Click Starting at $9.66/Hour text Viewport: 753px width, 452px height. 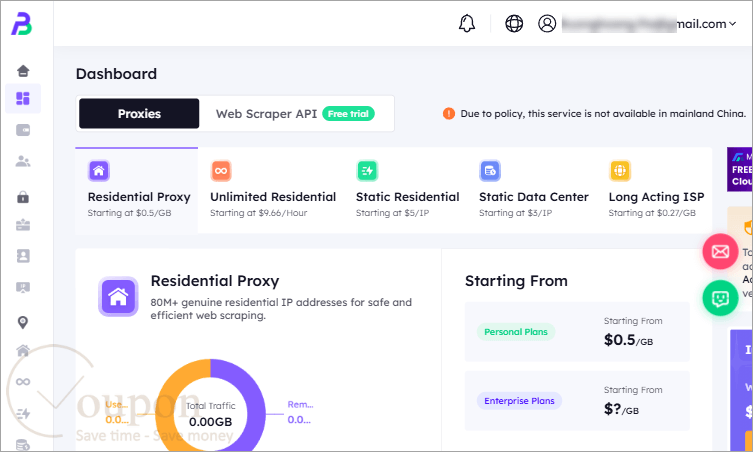[258, 213]
